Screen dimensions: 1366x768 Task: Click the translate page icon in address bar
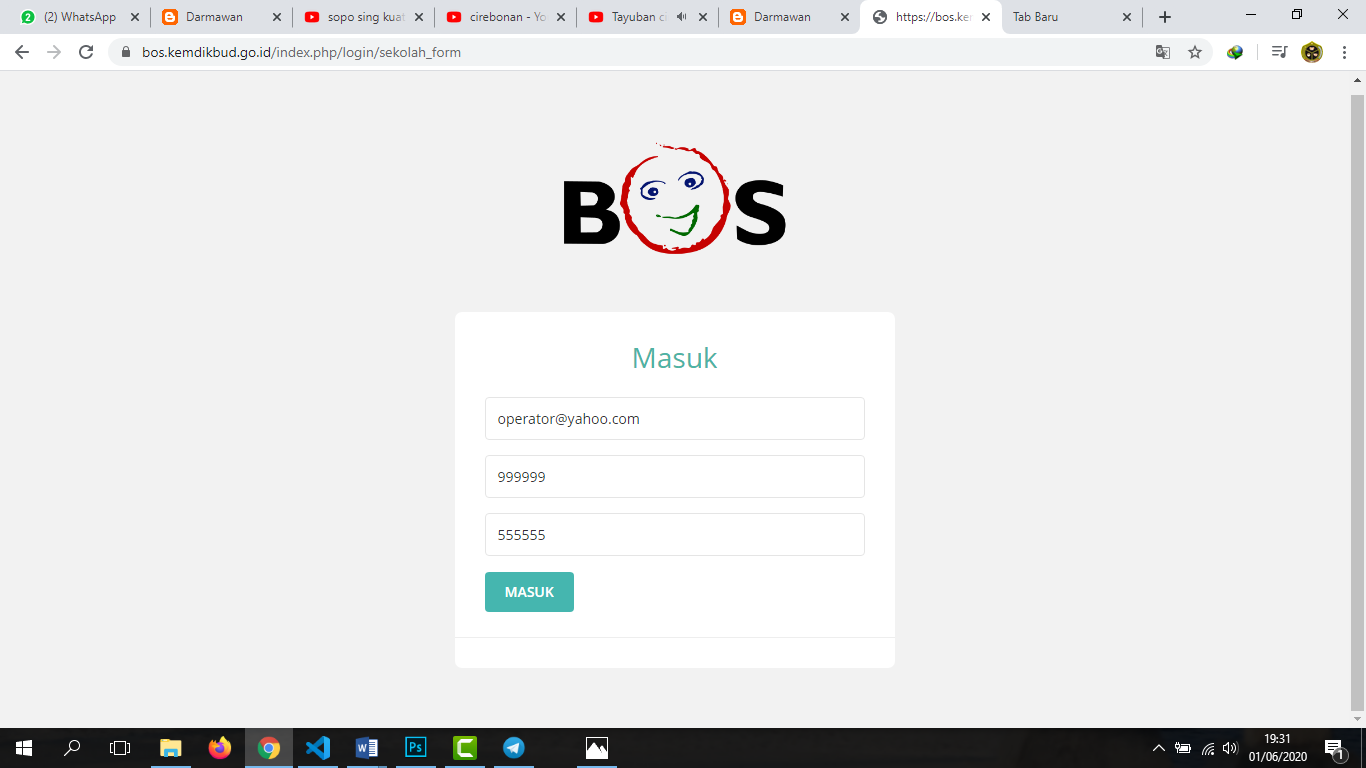click(x=1163, y=52)
